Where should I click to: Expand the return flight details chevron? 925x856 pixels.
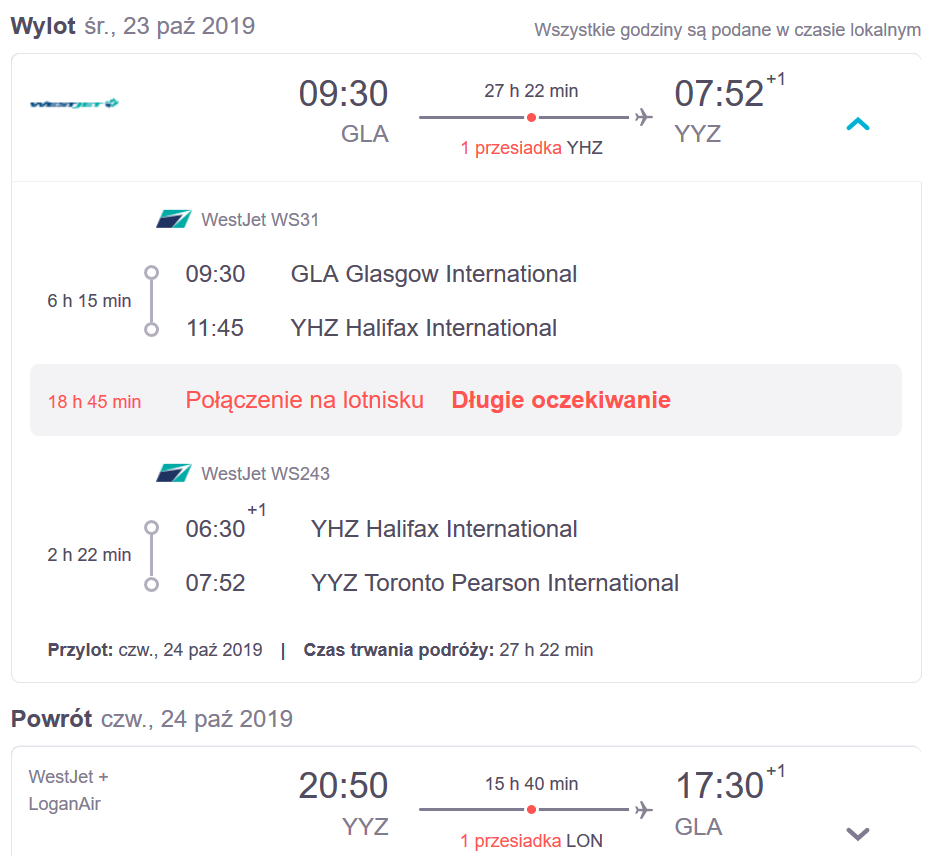[x=858, y=834]
